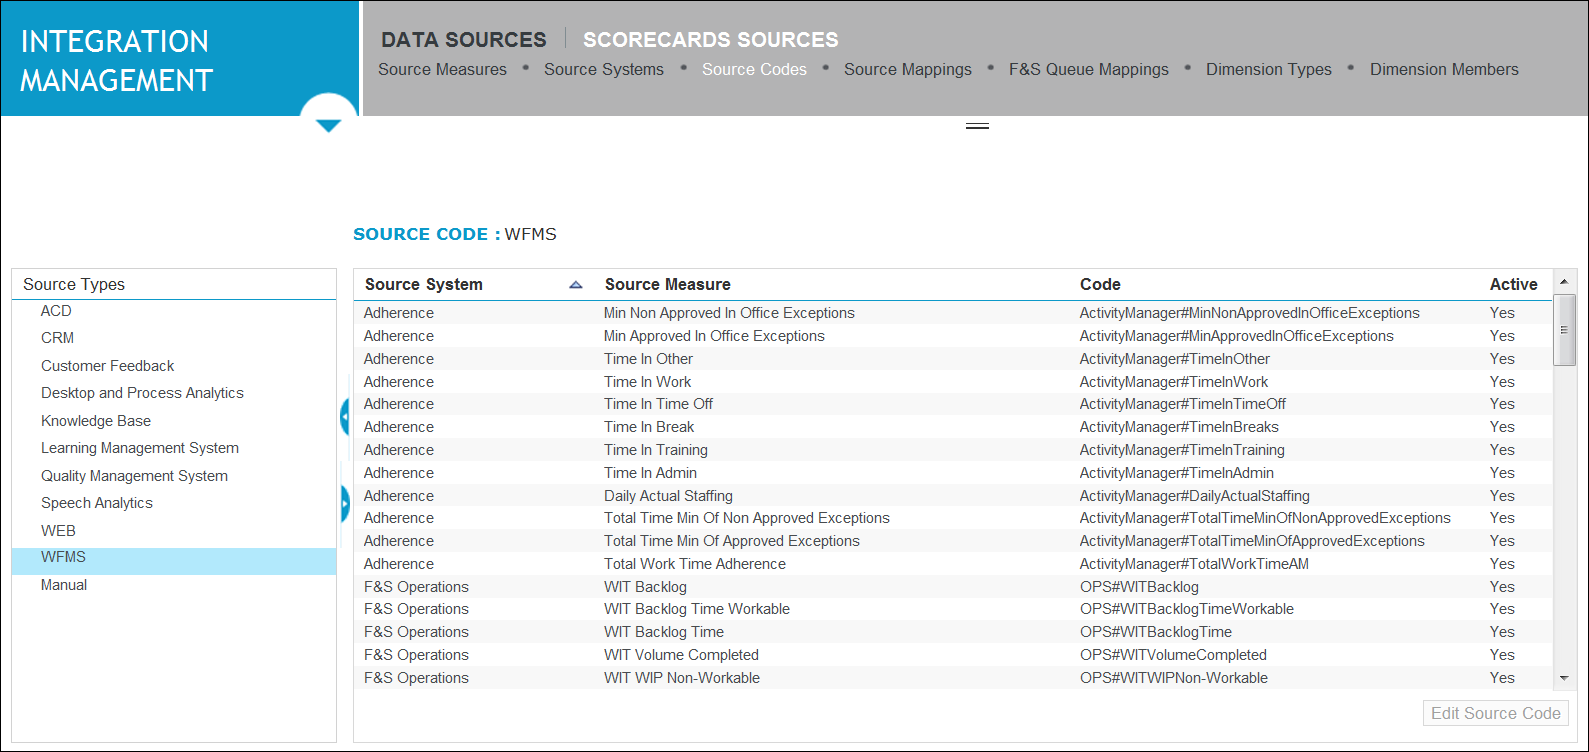Viewport: 1589px width, 752px height.
Task: Click the Time In Admin measure
Action: (x=650, y=473)
